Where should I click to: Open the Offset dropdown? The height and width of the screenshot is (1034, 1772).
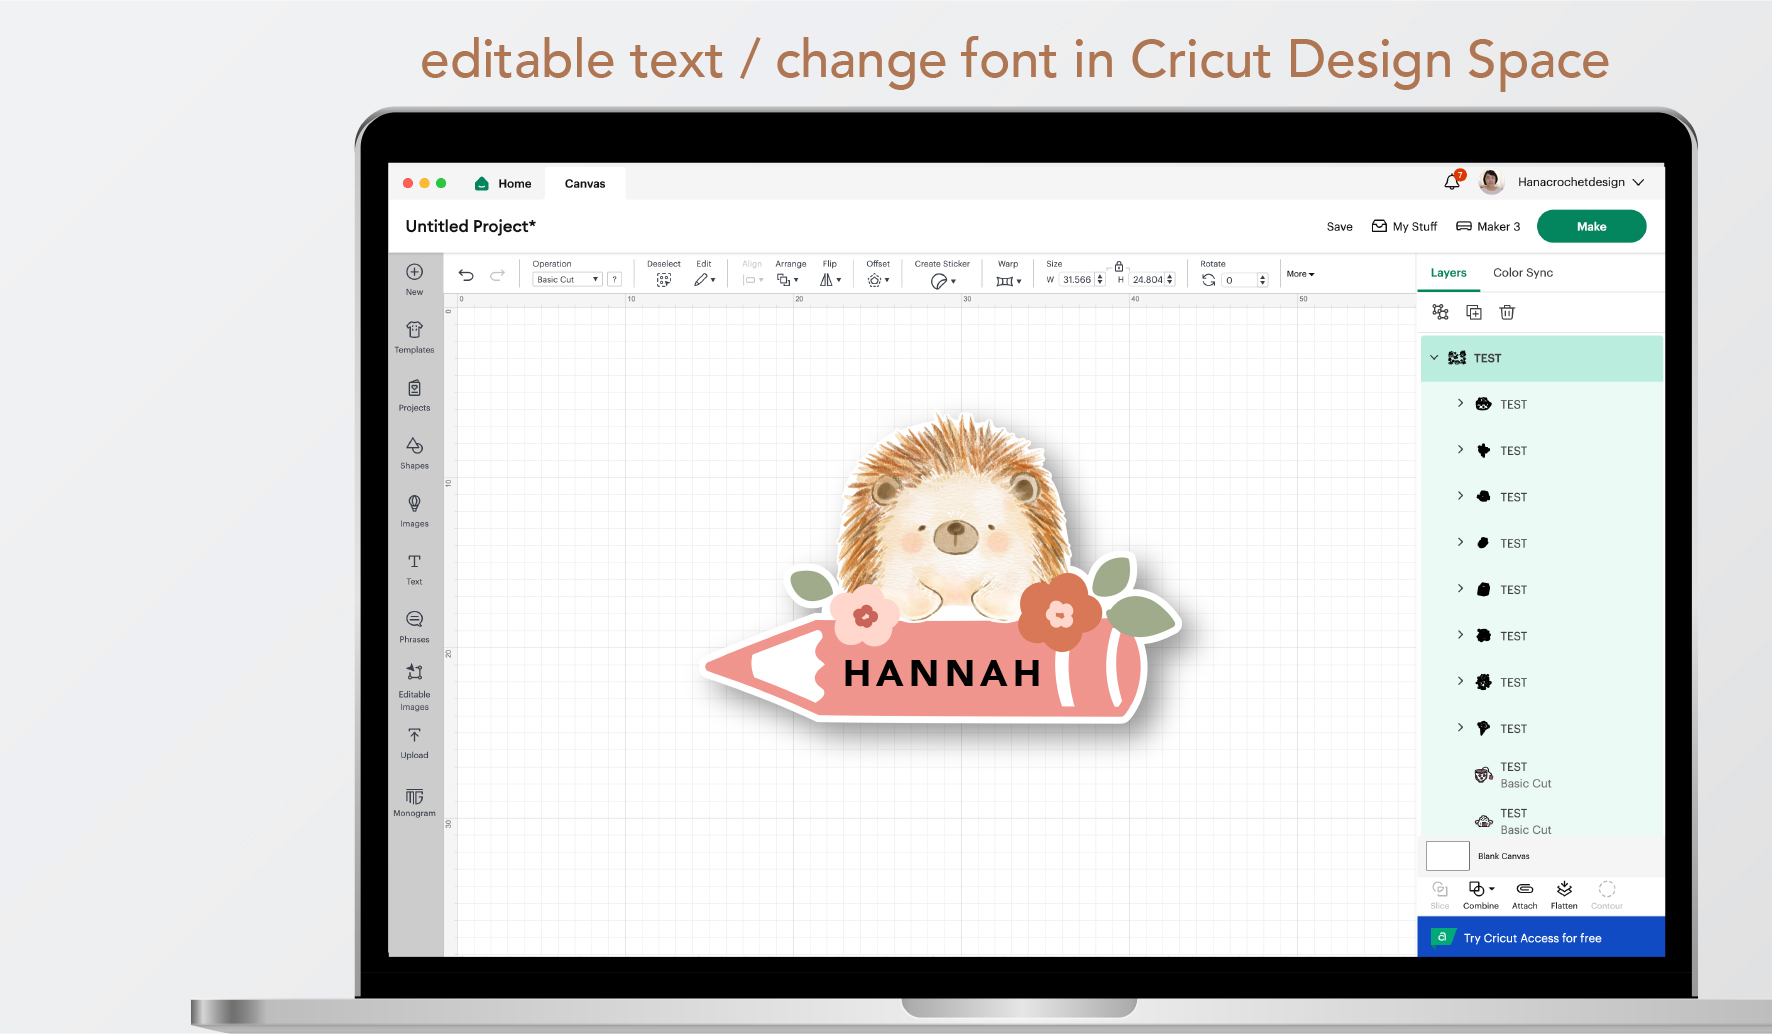878,280
